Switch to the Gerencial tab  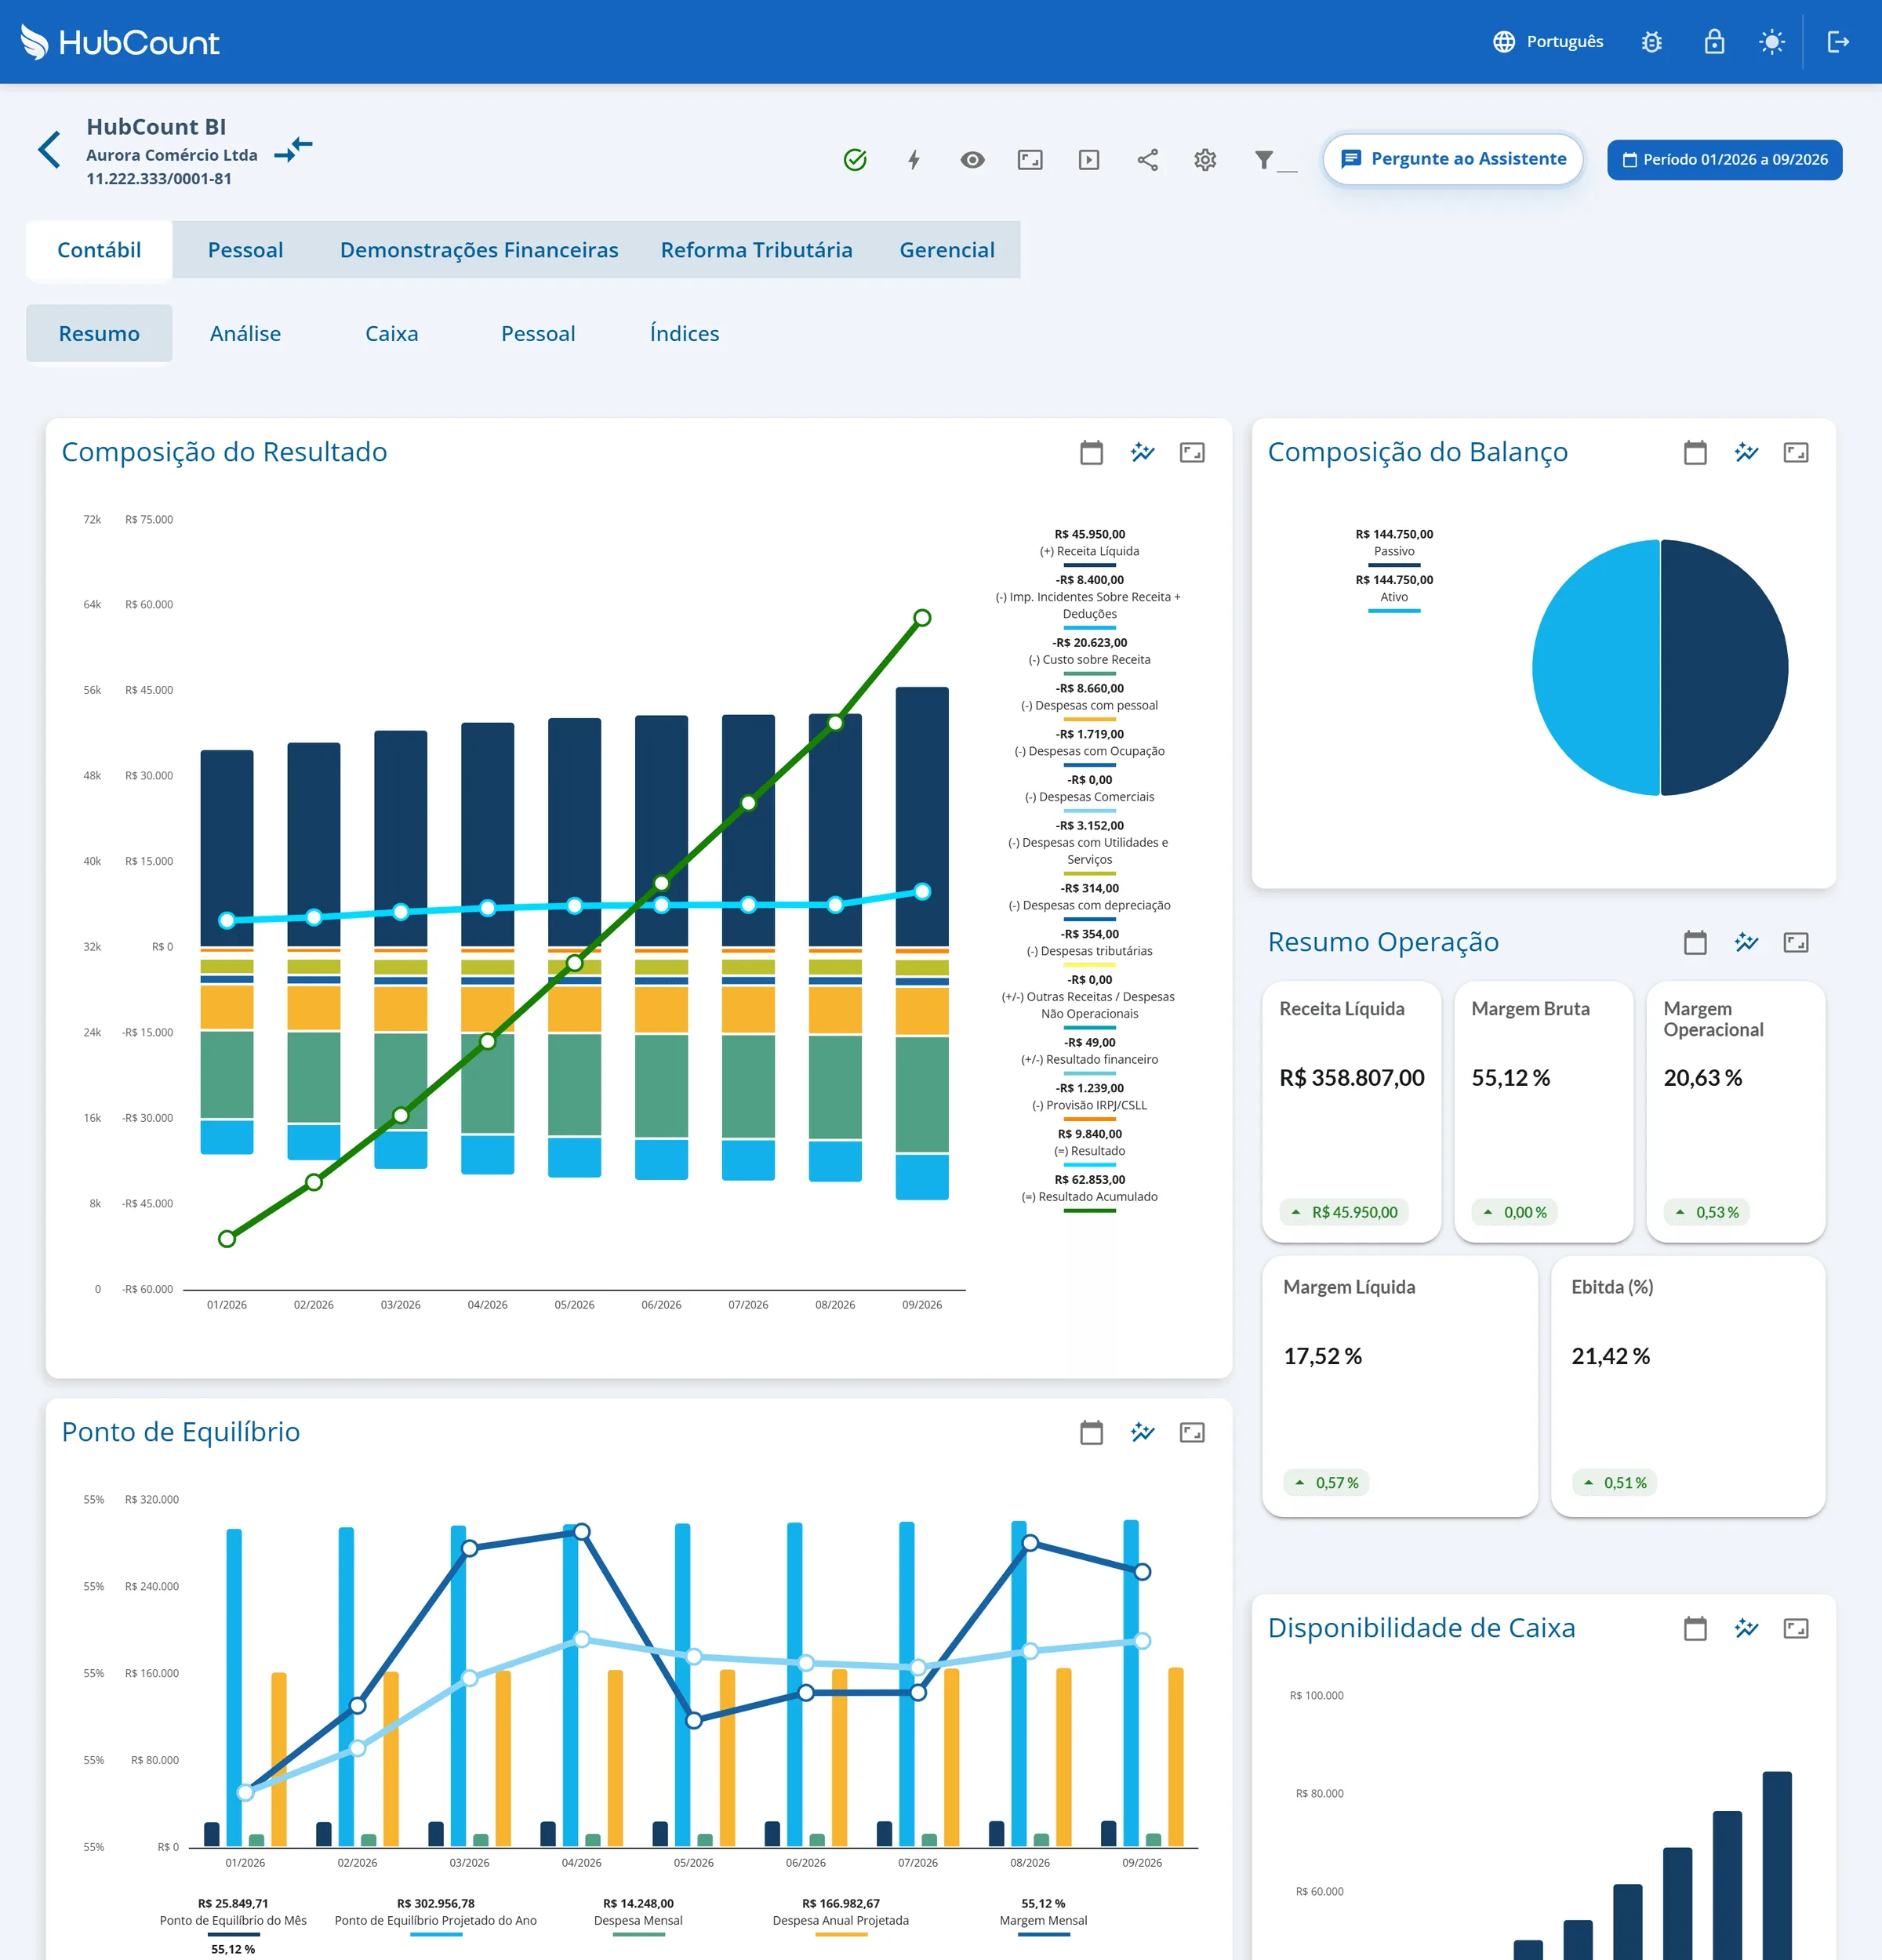947,250
